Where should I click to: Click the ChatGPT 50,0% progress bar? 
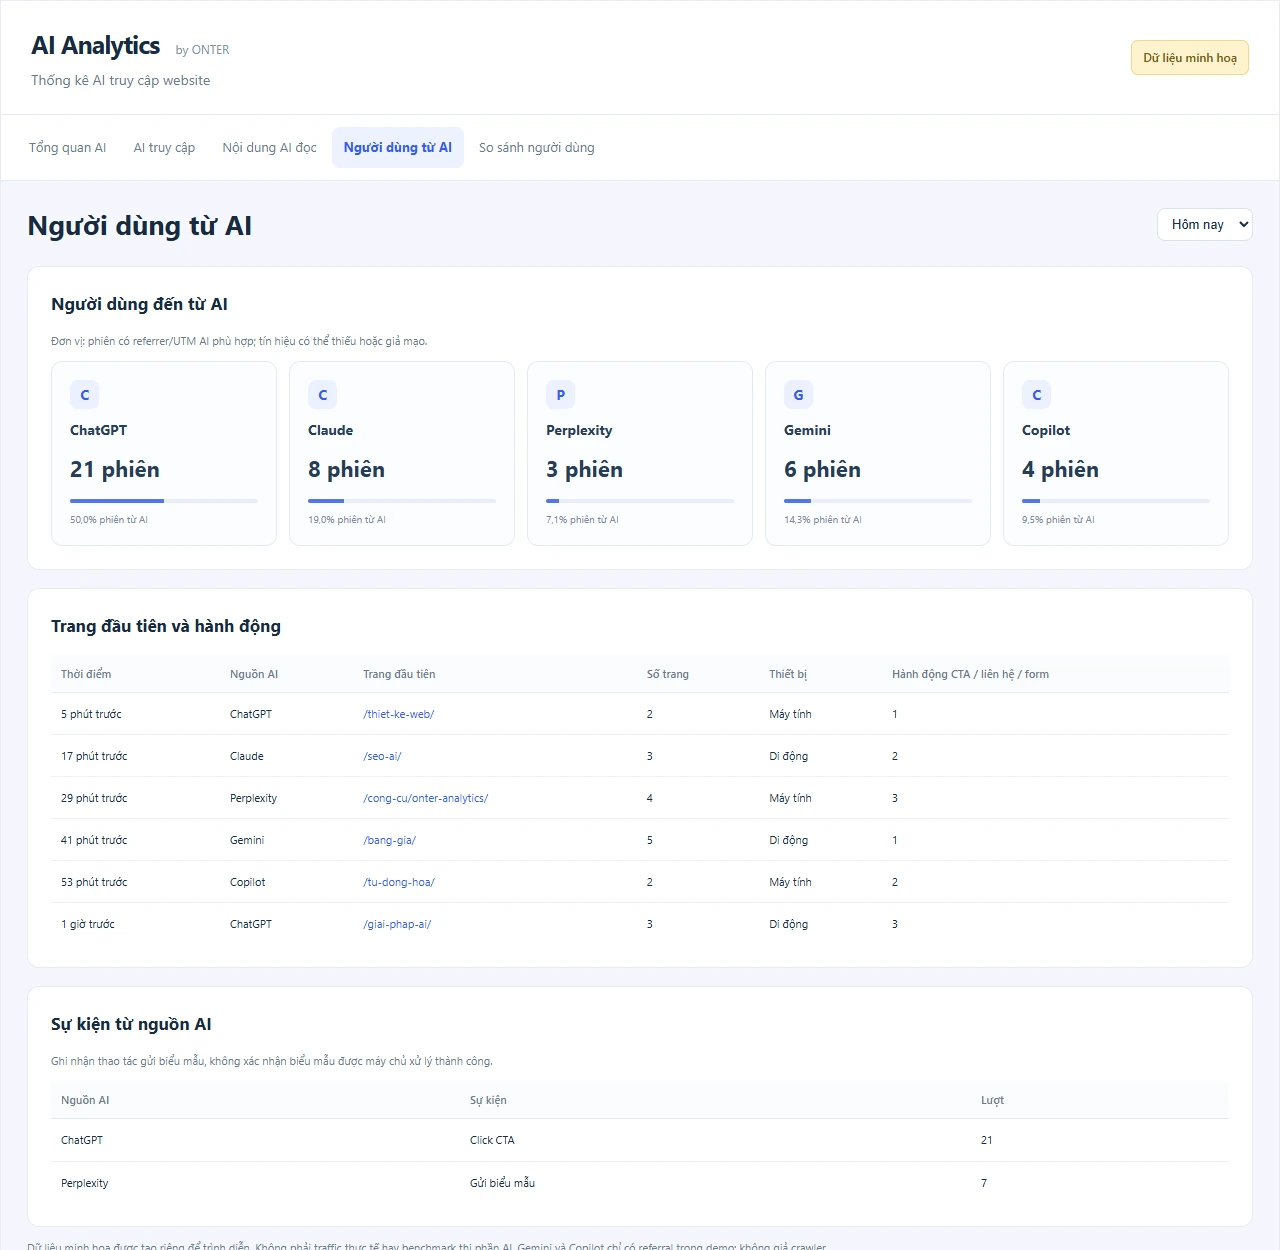pos(164,501)
